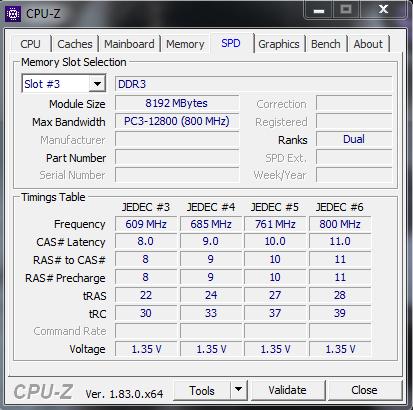Screen dimensions: 413x410
Task: Click the tRC value 33
Action: [211, 313]
